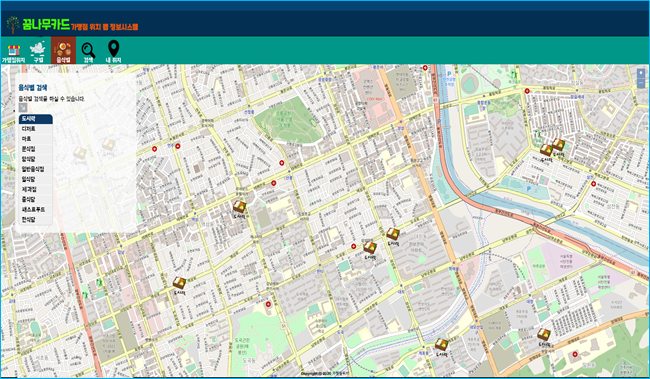Zoom in on the map
650x379 pixels.
point(641,73)
